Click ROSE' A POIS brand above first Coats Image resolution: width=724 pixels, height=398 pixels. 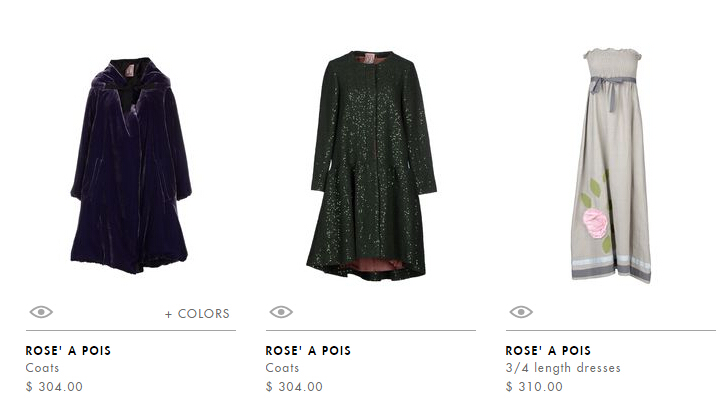pyautogui.click(x=68, y=351)
